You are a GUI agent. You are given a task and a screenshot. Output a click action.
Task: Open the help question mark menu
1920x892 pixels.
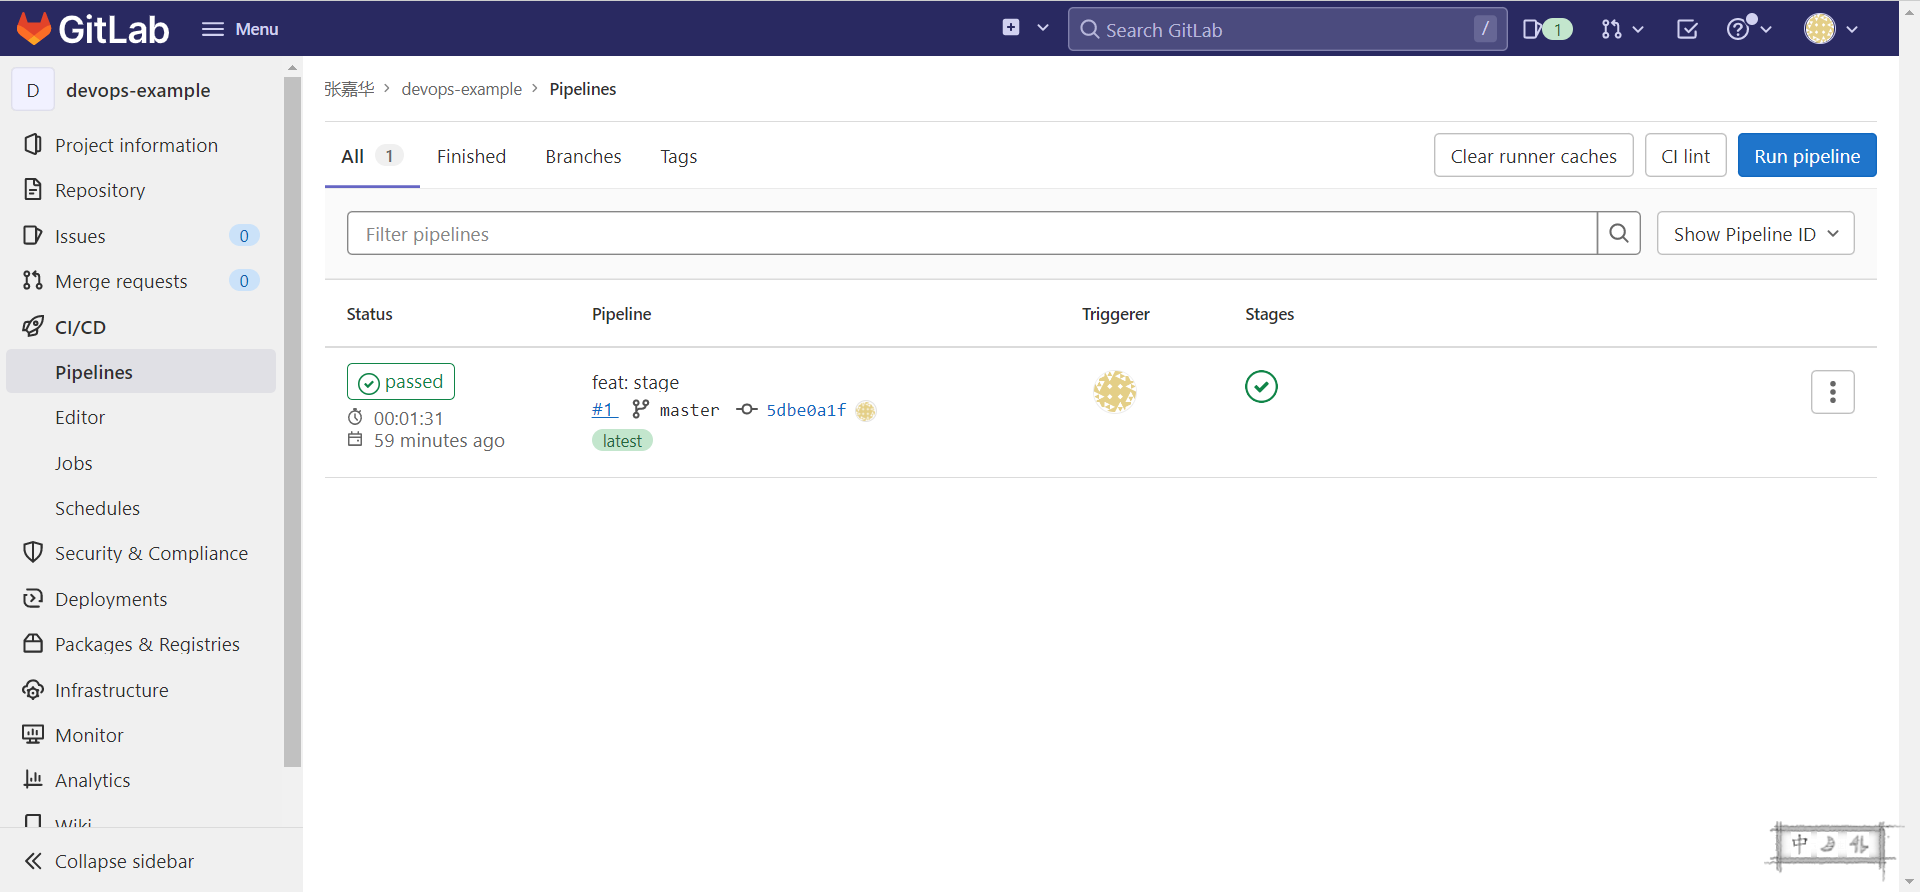[x=1749, y=29]
